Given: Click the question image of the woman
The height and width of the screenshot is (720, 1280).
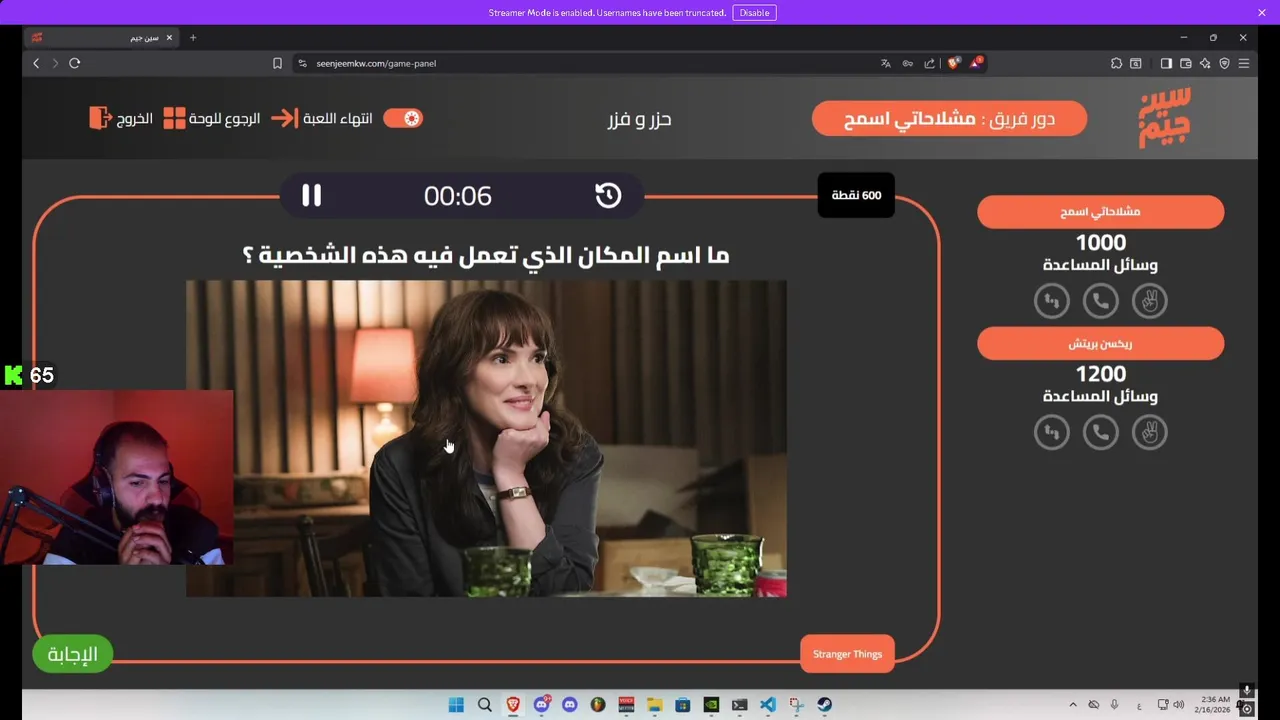Looking at the screenshot, I should click(x=486, y=438).
